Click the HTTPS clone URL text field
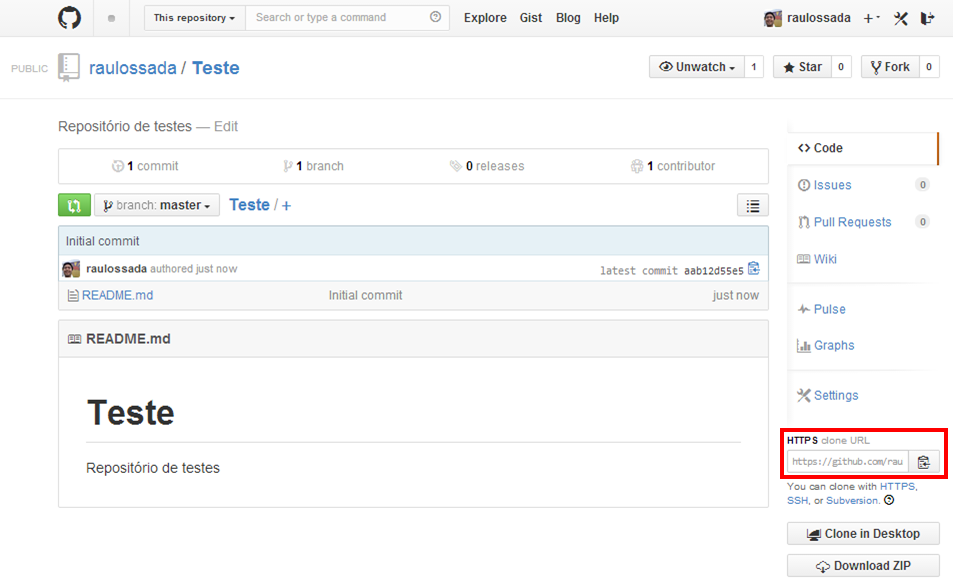This screenshot has width=953, height=586. (848, 462)
